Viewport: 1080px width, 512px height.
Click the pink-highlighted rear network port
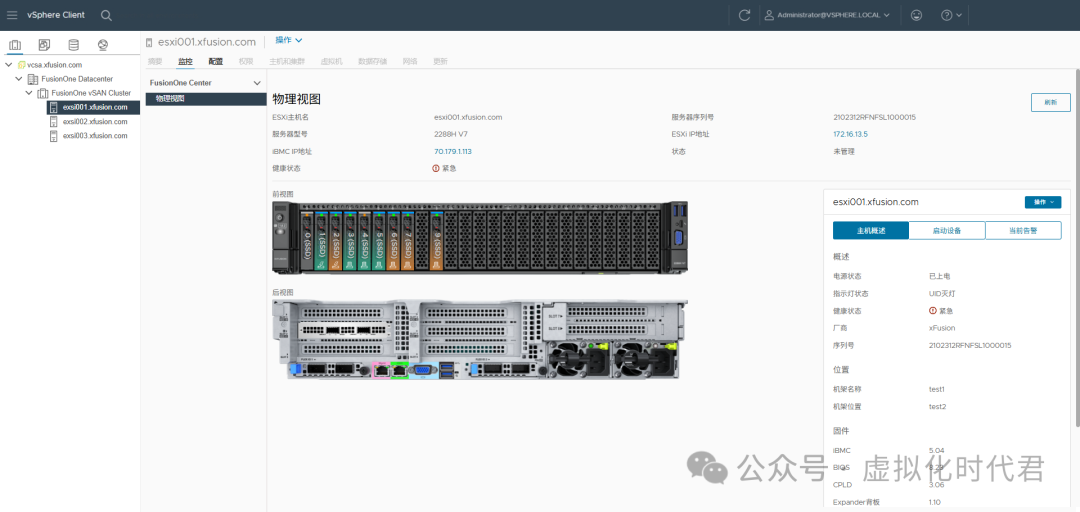381,370
